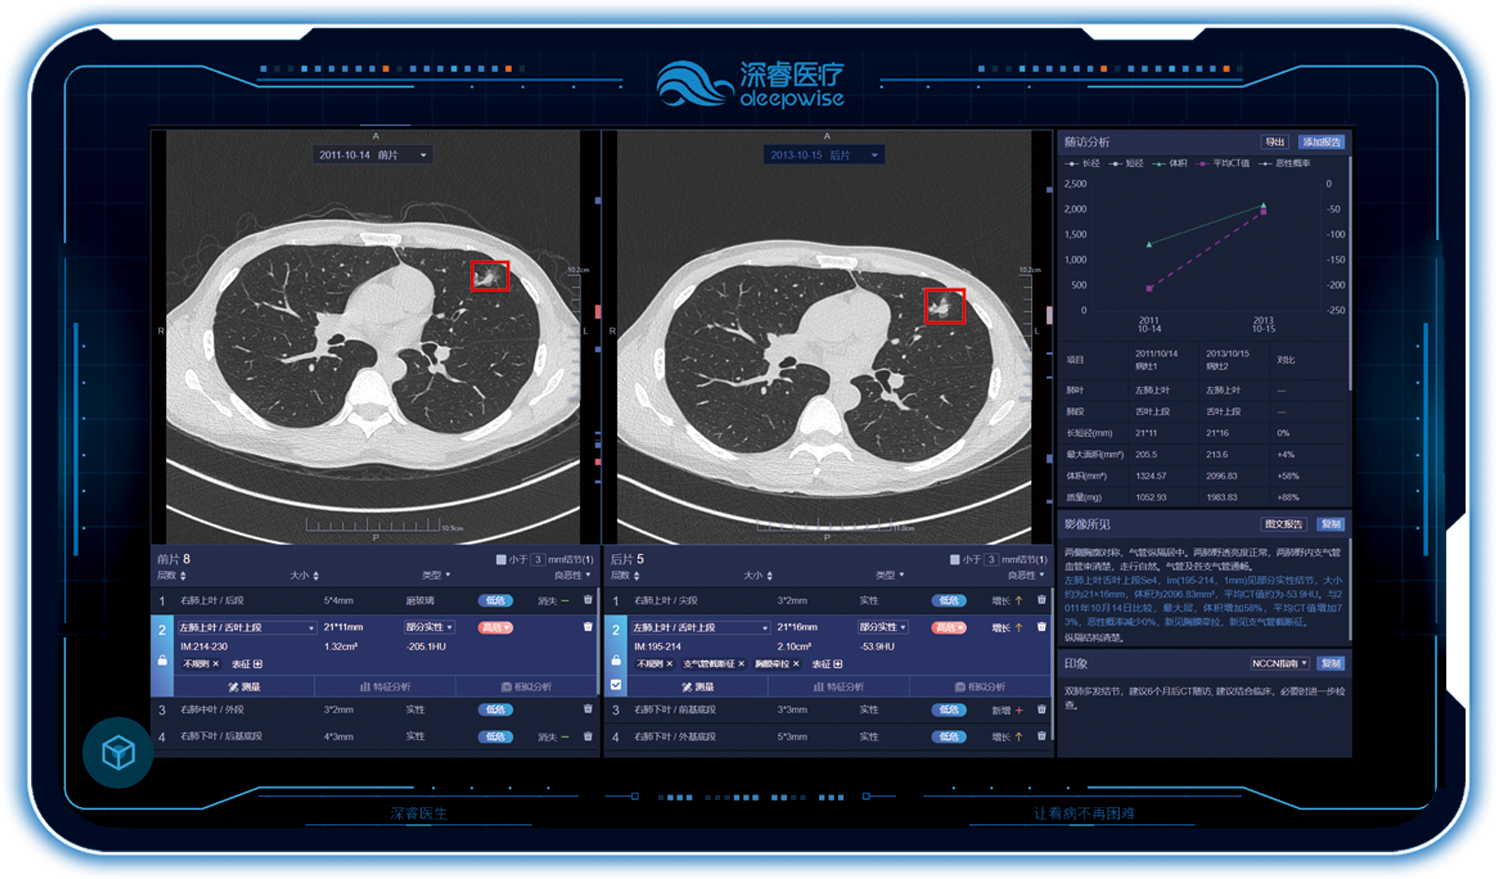Viewport: 1496px width, 879px height.
Task: Click the red nodule box in 2011 scan
Action: click(490, 276)
